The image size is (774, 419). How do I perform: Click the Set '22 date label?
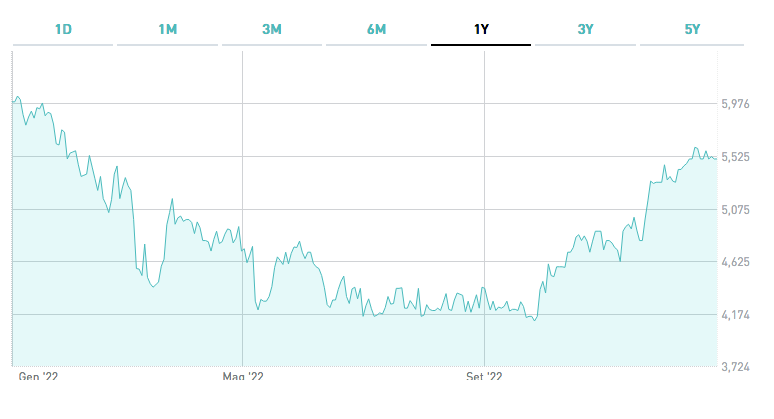pyautogui.click(x=484, y=378)
